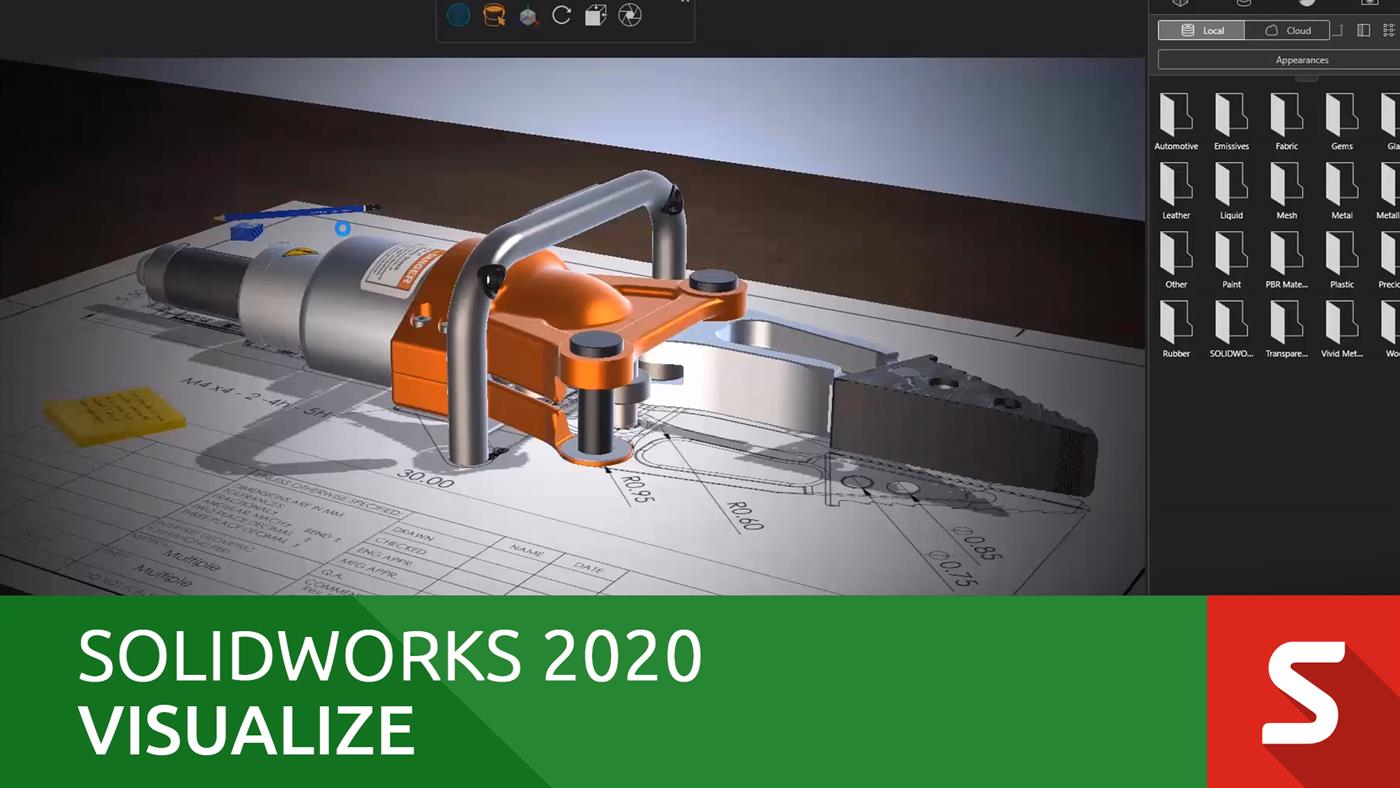The height and width of the screenshot is (788, 1400).
Task: Toggle the split view layout icon
Action: point(1362,30)
